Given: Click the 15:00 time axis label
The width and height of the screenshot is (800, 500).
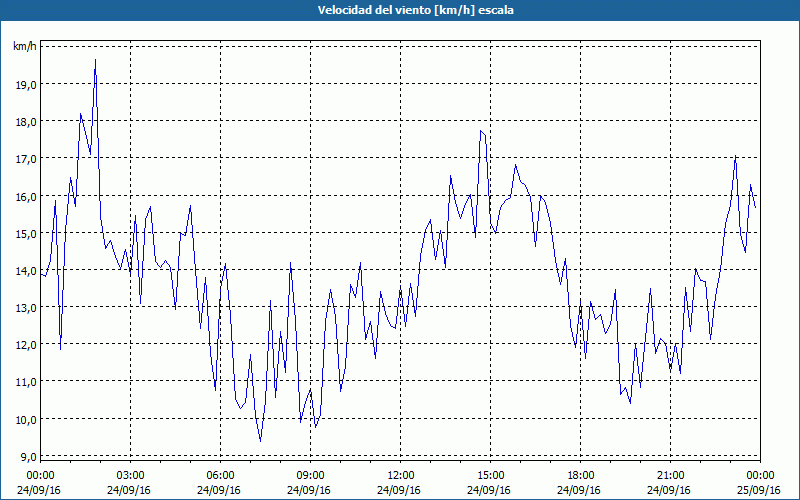Looking at the screenshot, I should 490,476.
